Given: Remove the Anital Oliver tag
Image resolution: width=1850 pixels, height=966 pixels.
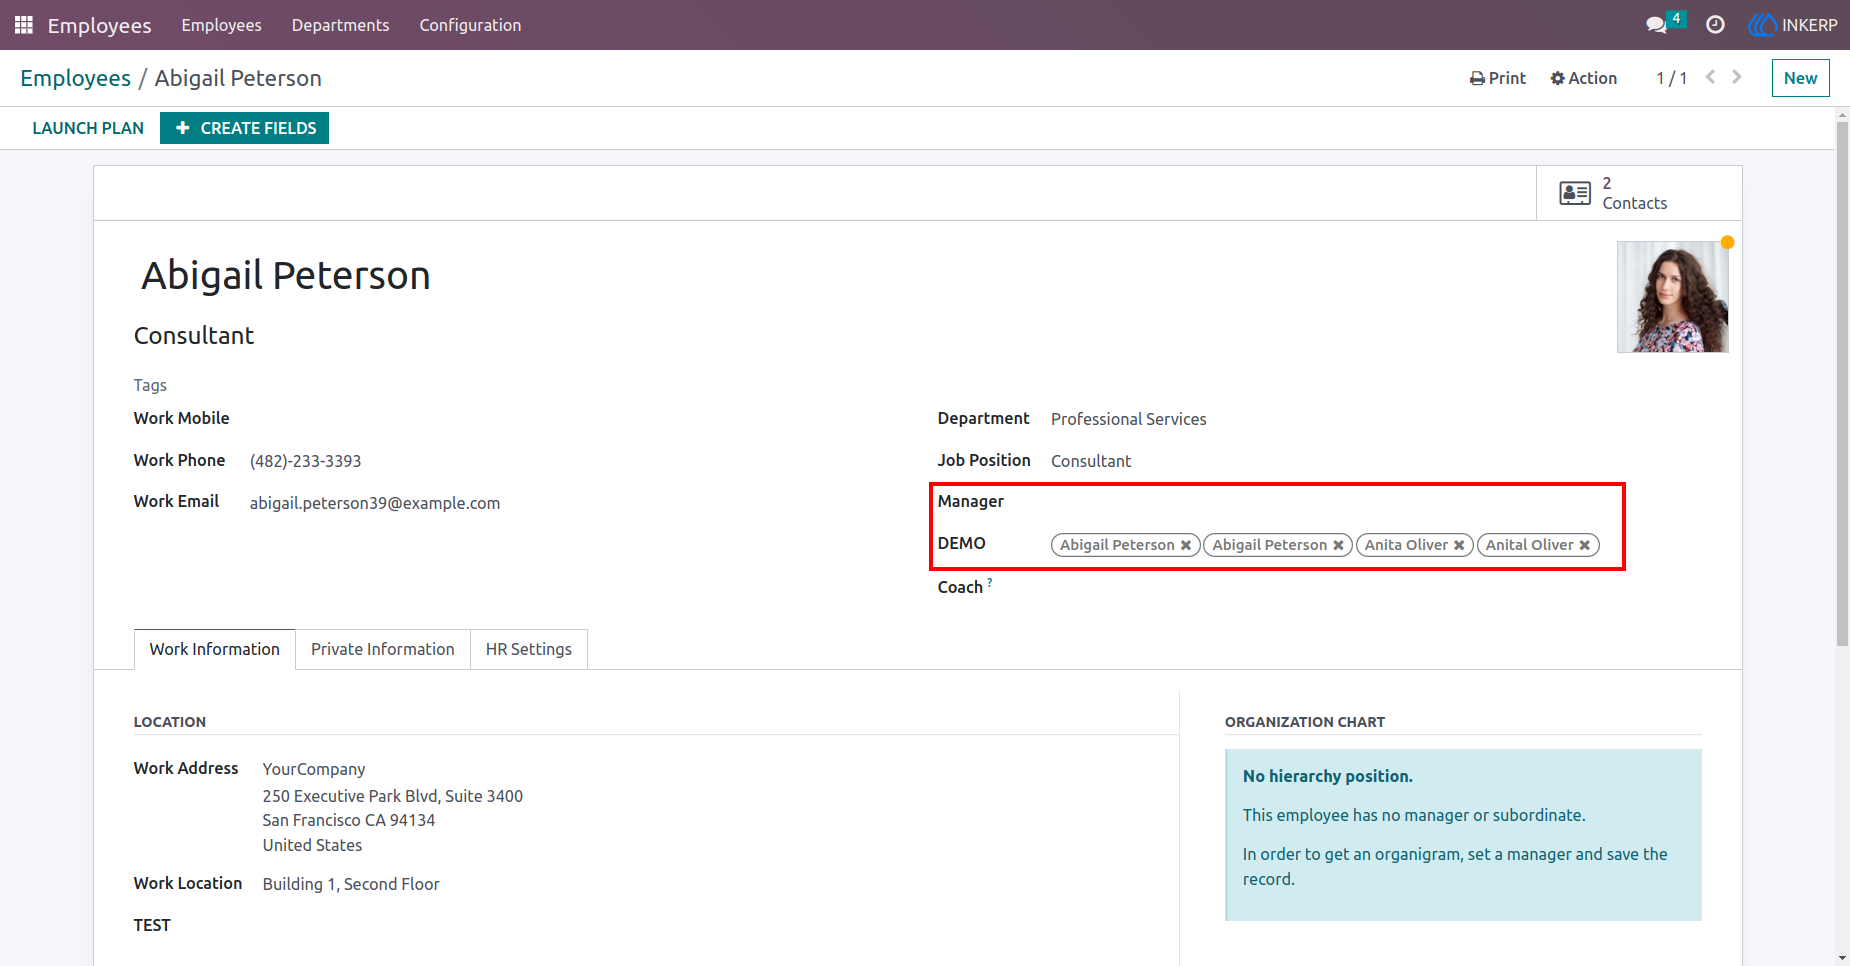Looking at the screenshot, I should (x=1585, y=545).
